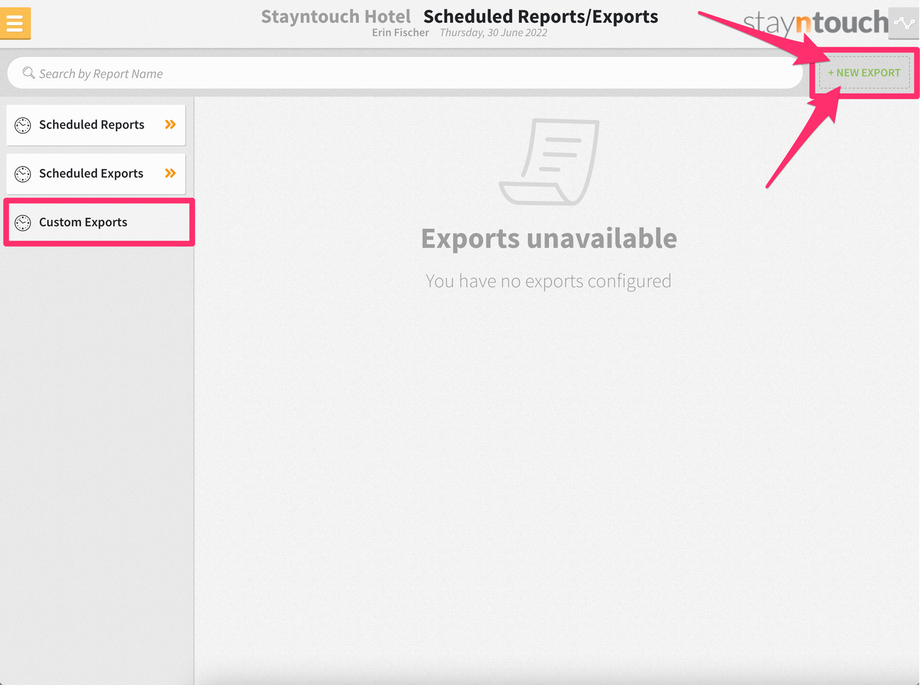Click the Exports unavailable message
The image size is (920, 685).
coord(549,238)
